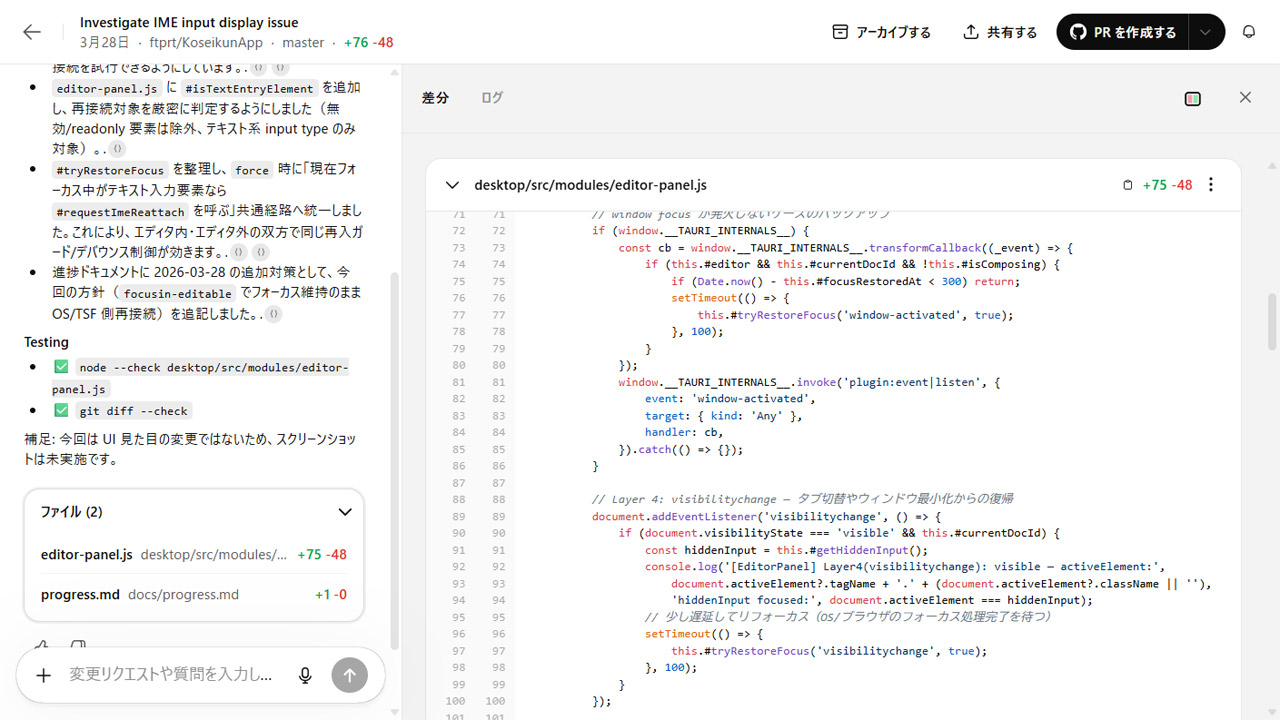
Task: Collapse the editor-panel.js diff section
Action: 452,185
